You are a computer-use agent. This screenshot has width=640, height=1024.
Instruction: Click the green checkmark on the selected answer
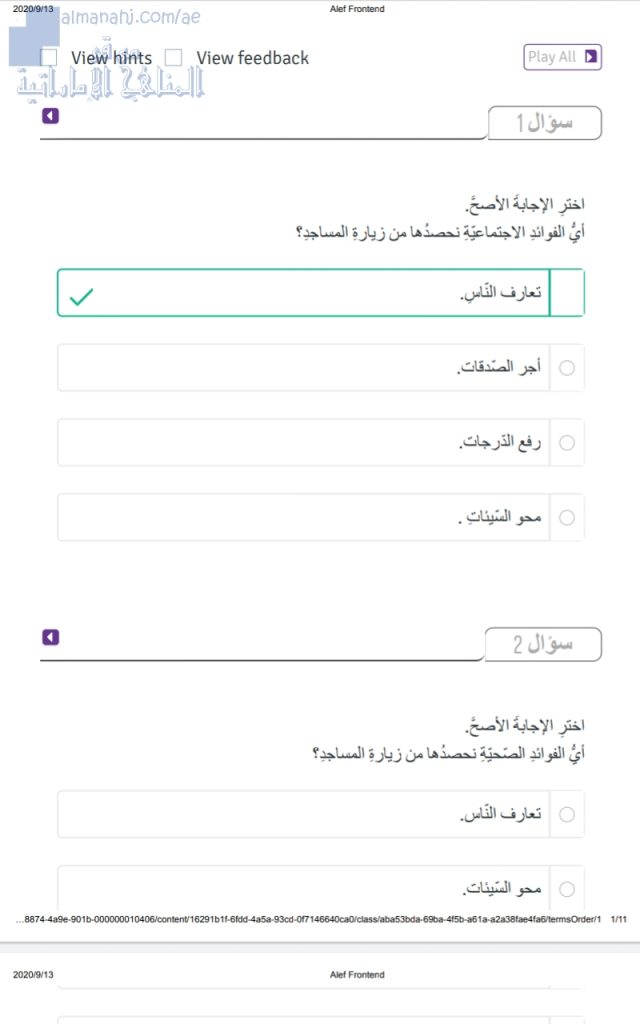click(x=82, y=296)
